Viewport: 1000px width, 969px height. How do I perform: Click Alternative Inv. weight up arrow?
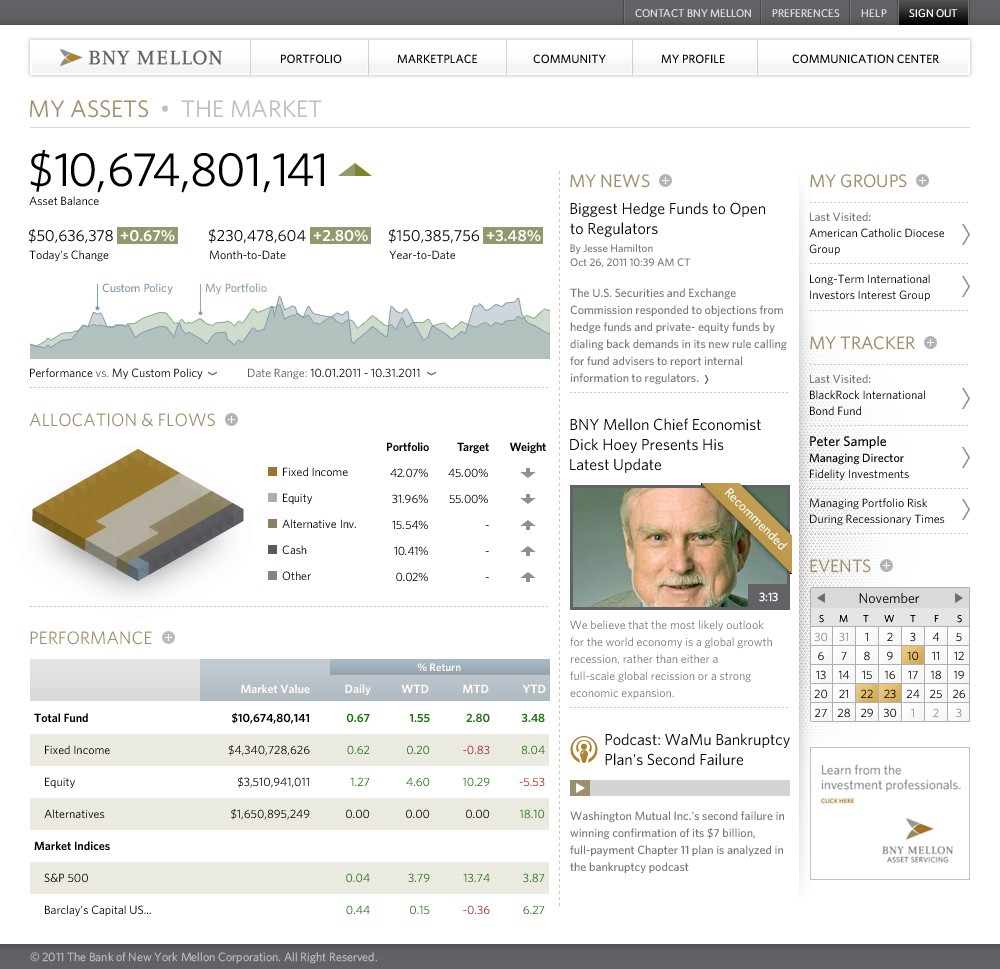pyautogui.click(x=527, y=524)
